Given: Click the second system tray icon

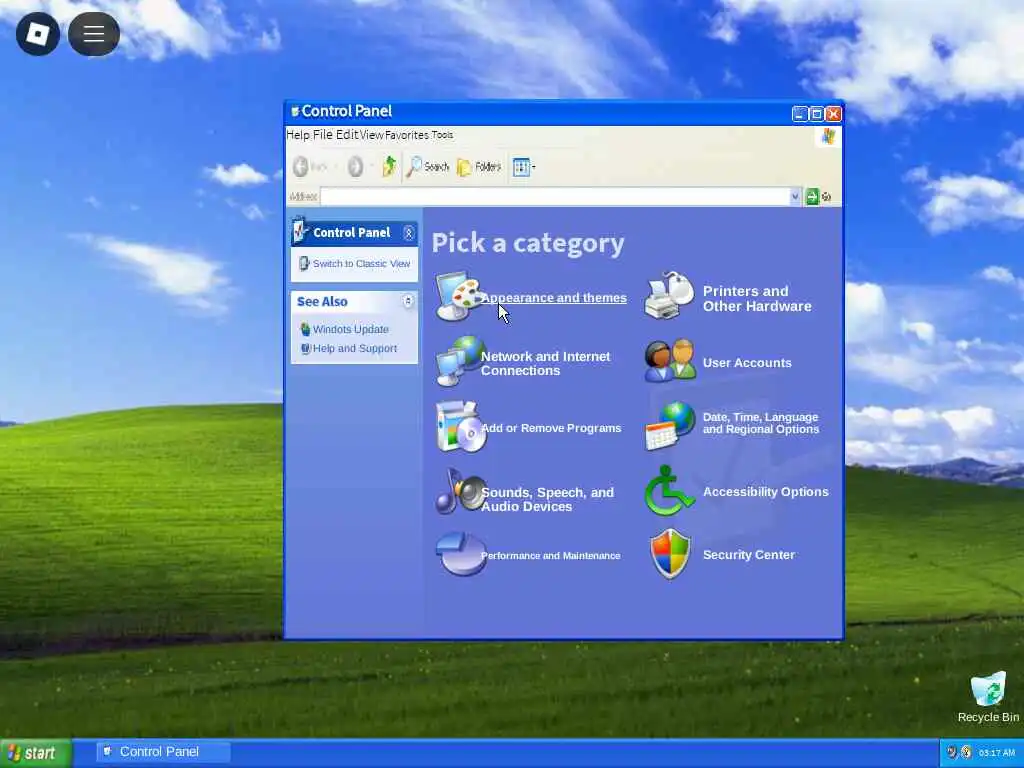Looking at the screenshot, I should click(967, 752).
